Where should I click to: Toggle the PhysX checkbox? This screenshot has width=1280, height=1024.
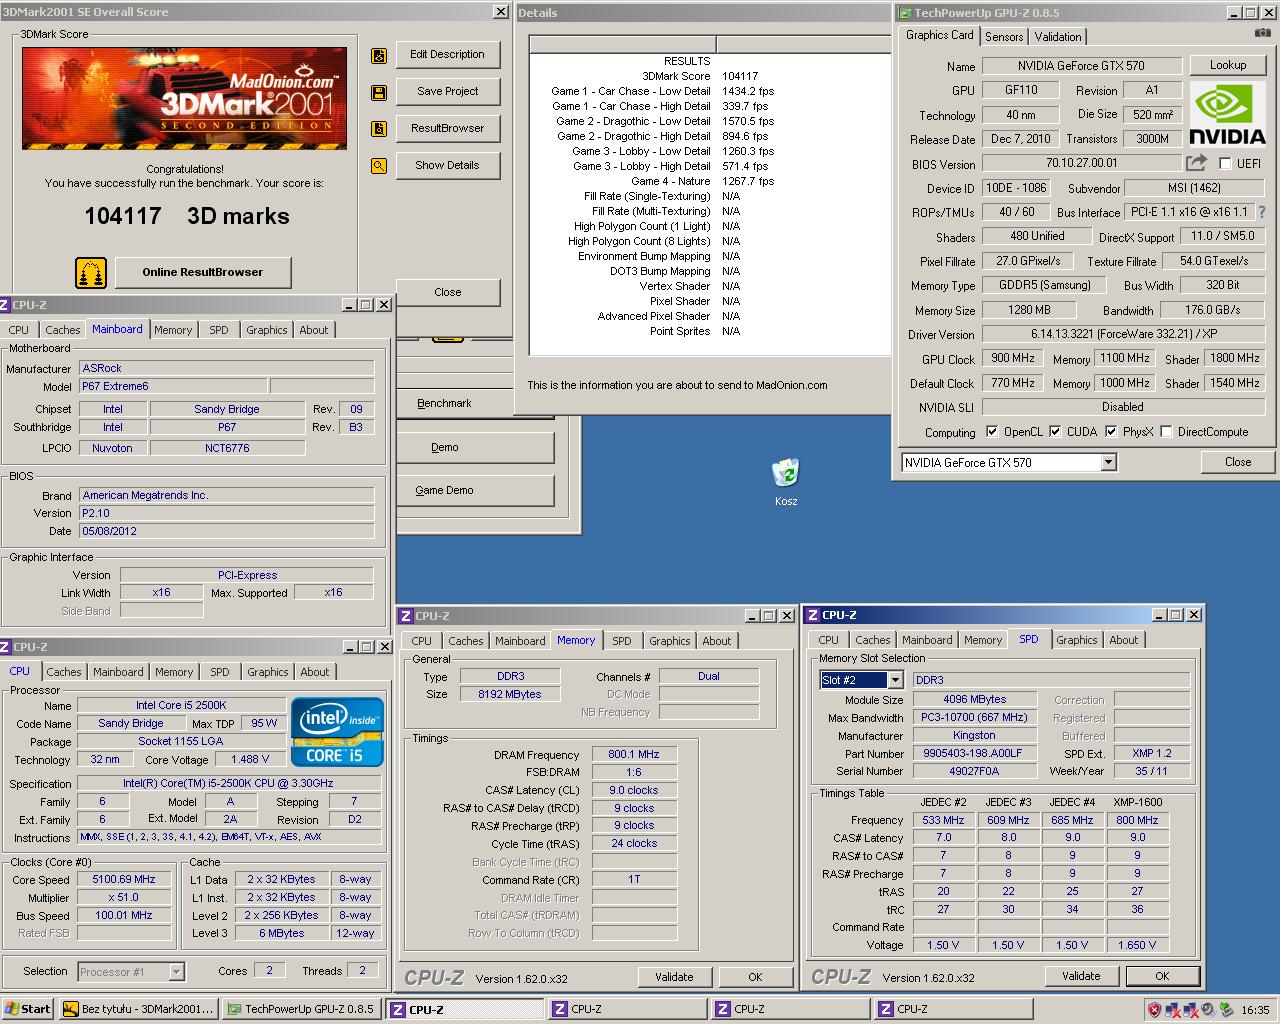point(1111,432)
